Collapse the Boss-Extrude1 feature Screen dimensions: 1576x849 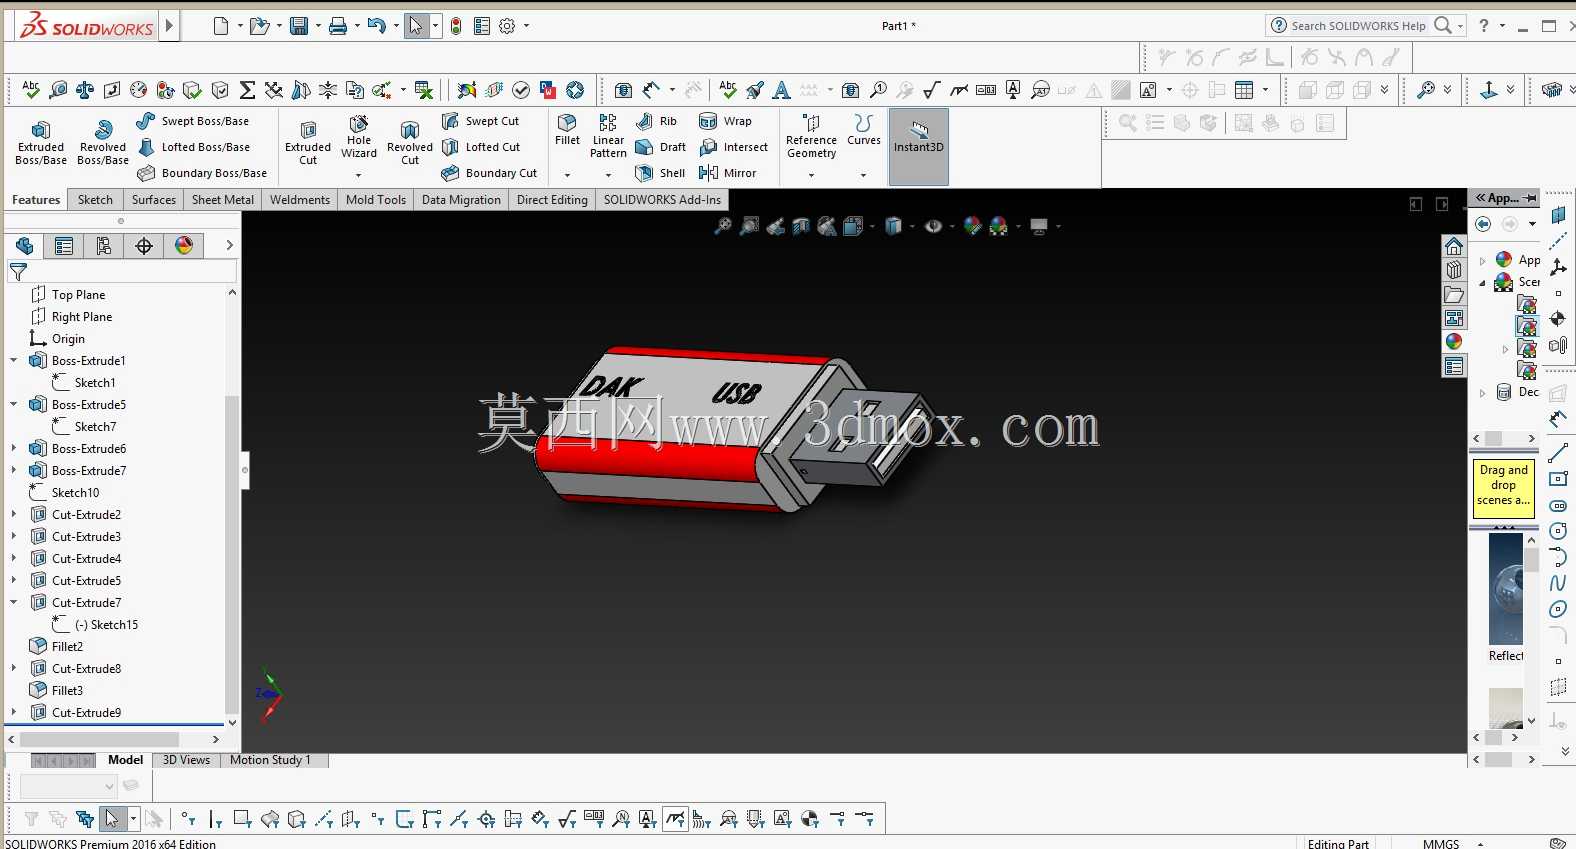[x=14, y=360]
